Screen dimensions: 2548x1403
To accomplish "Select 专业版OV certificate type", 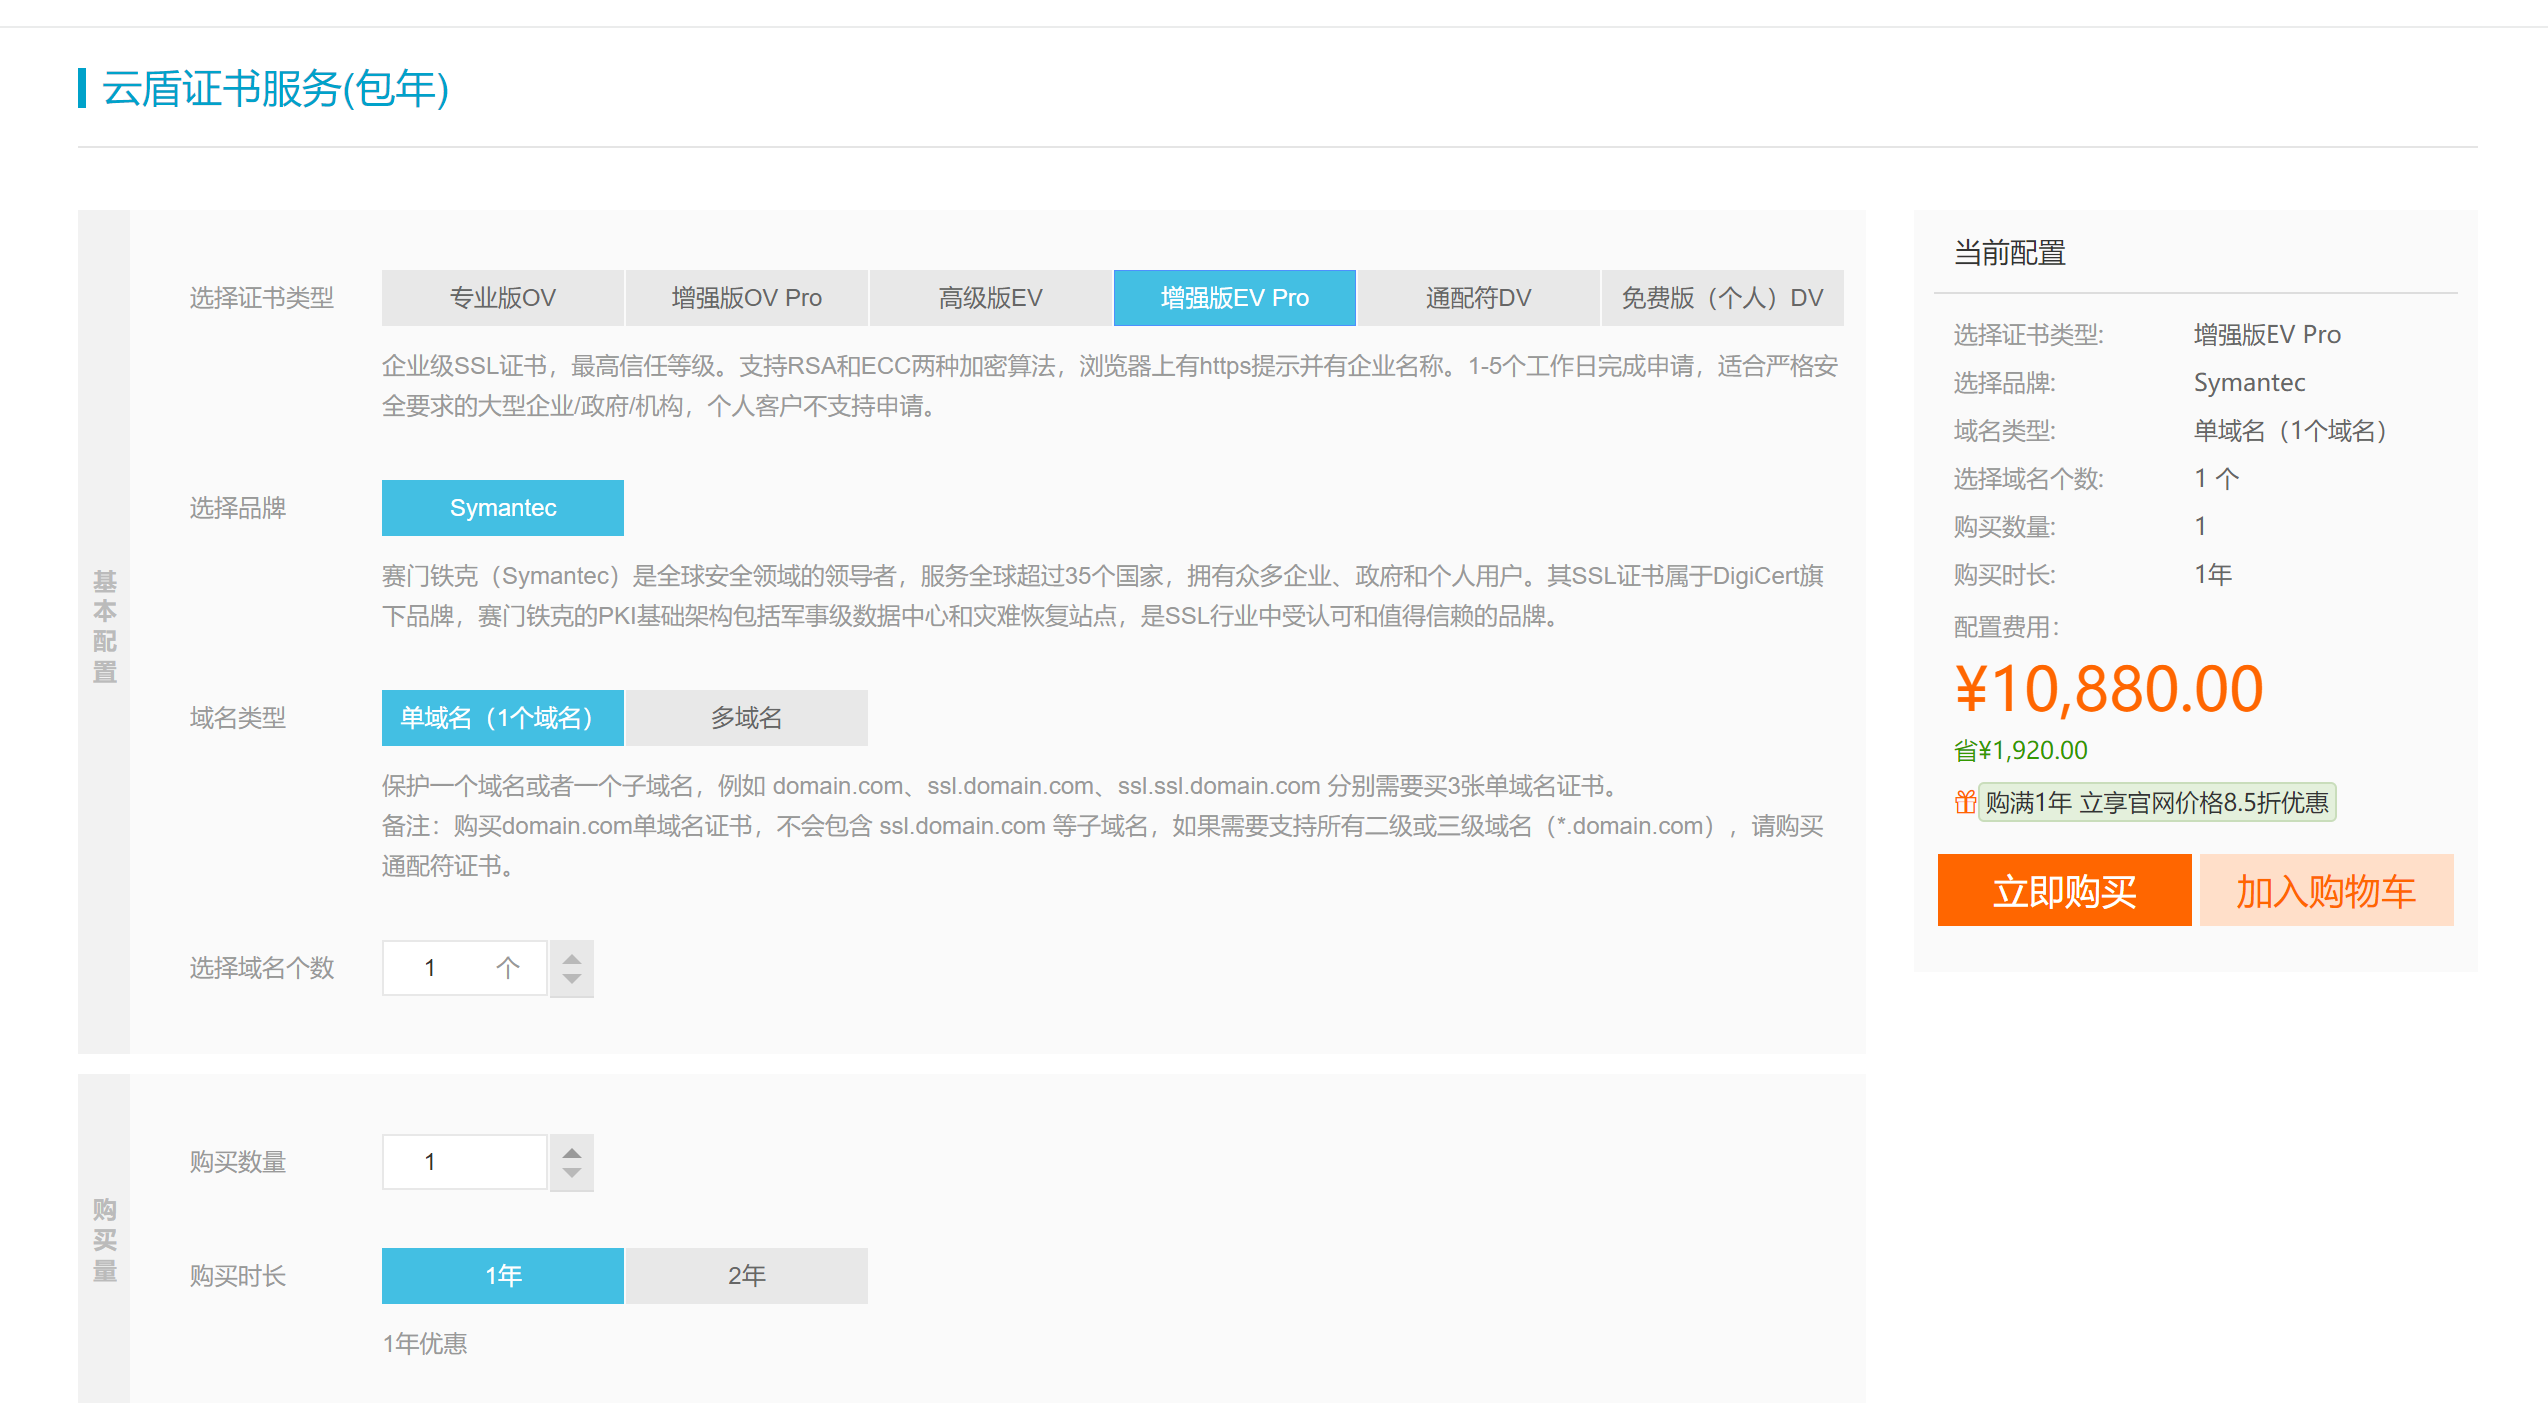I will coord(502,298).
